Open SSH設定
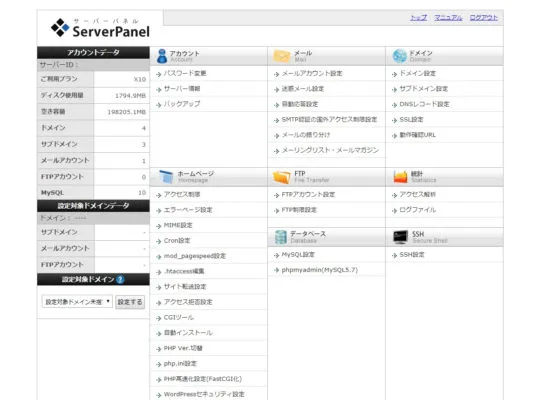The height and width of the screenshot is (400, 538). coord(412,255)
